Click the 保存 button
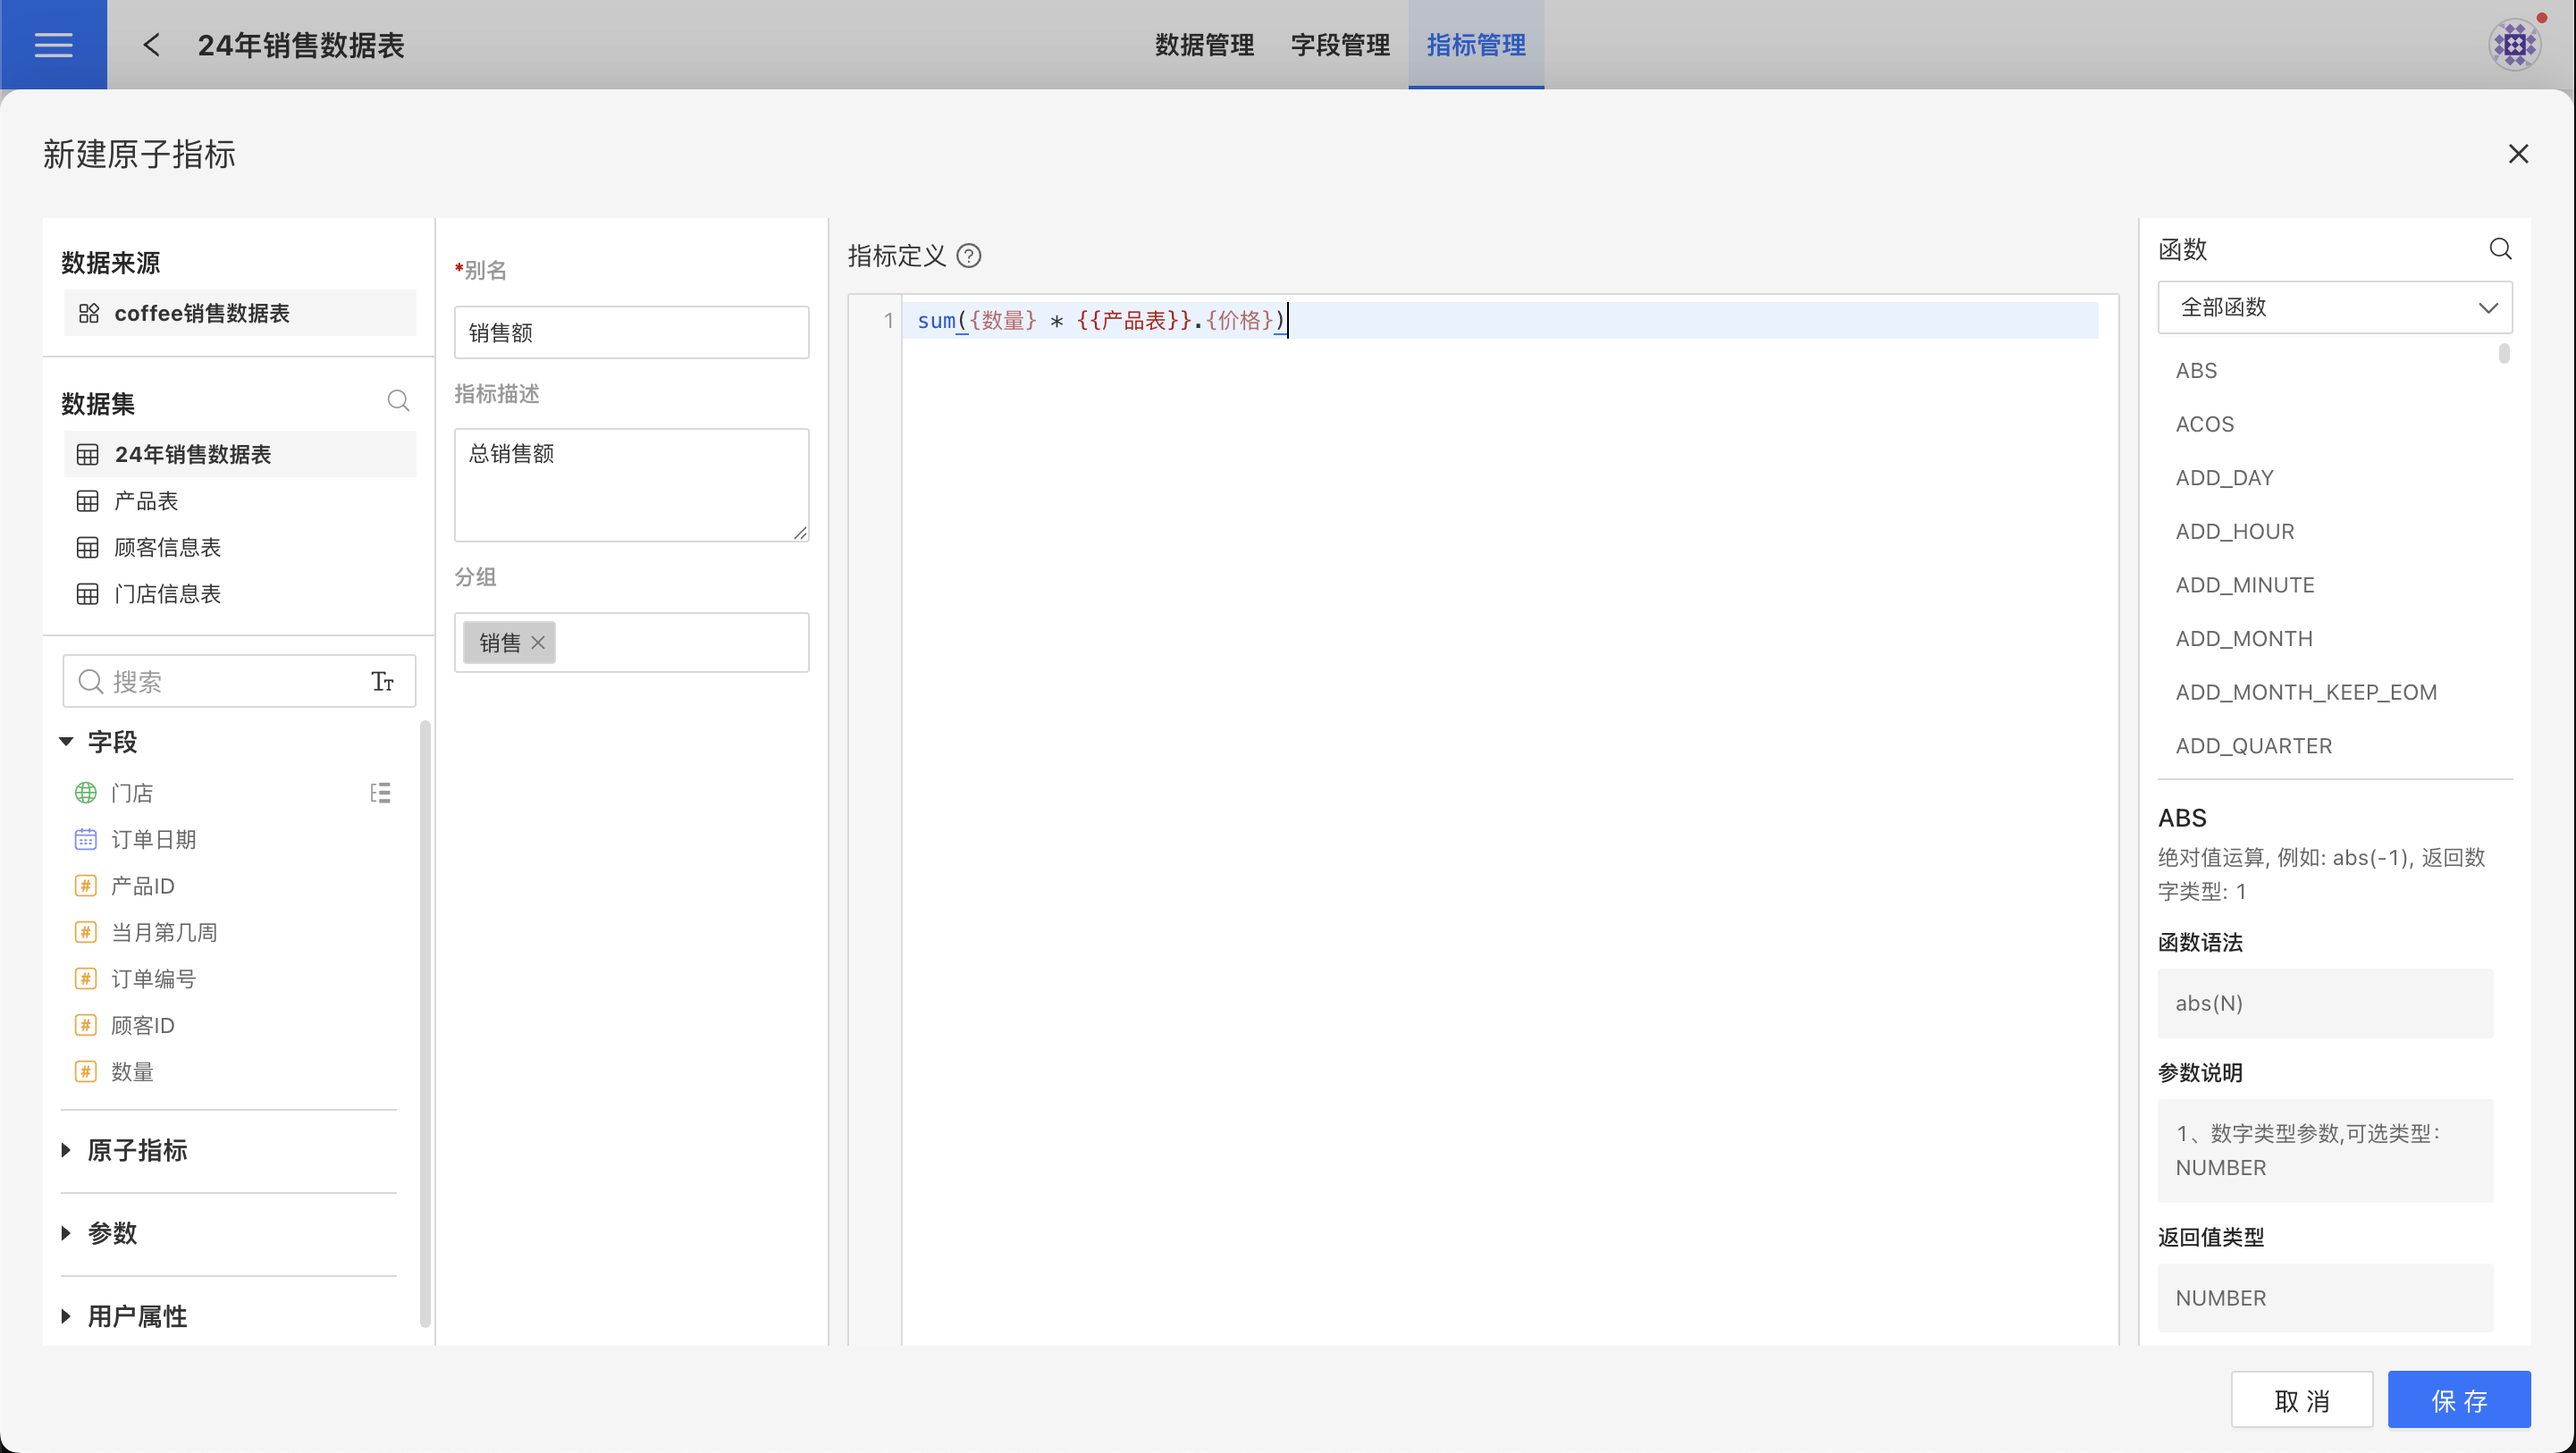 click(x=2458, y=1400)
